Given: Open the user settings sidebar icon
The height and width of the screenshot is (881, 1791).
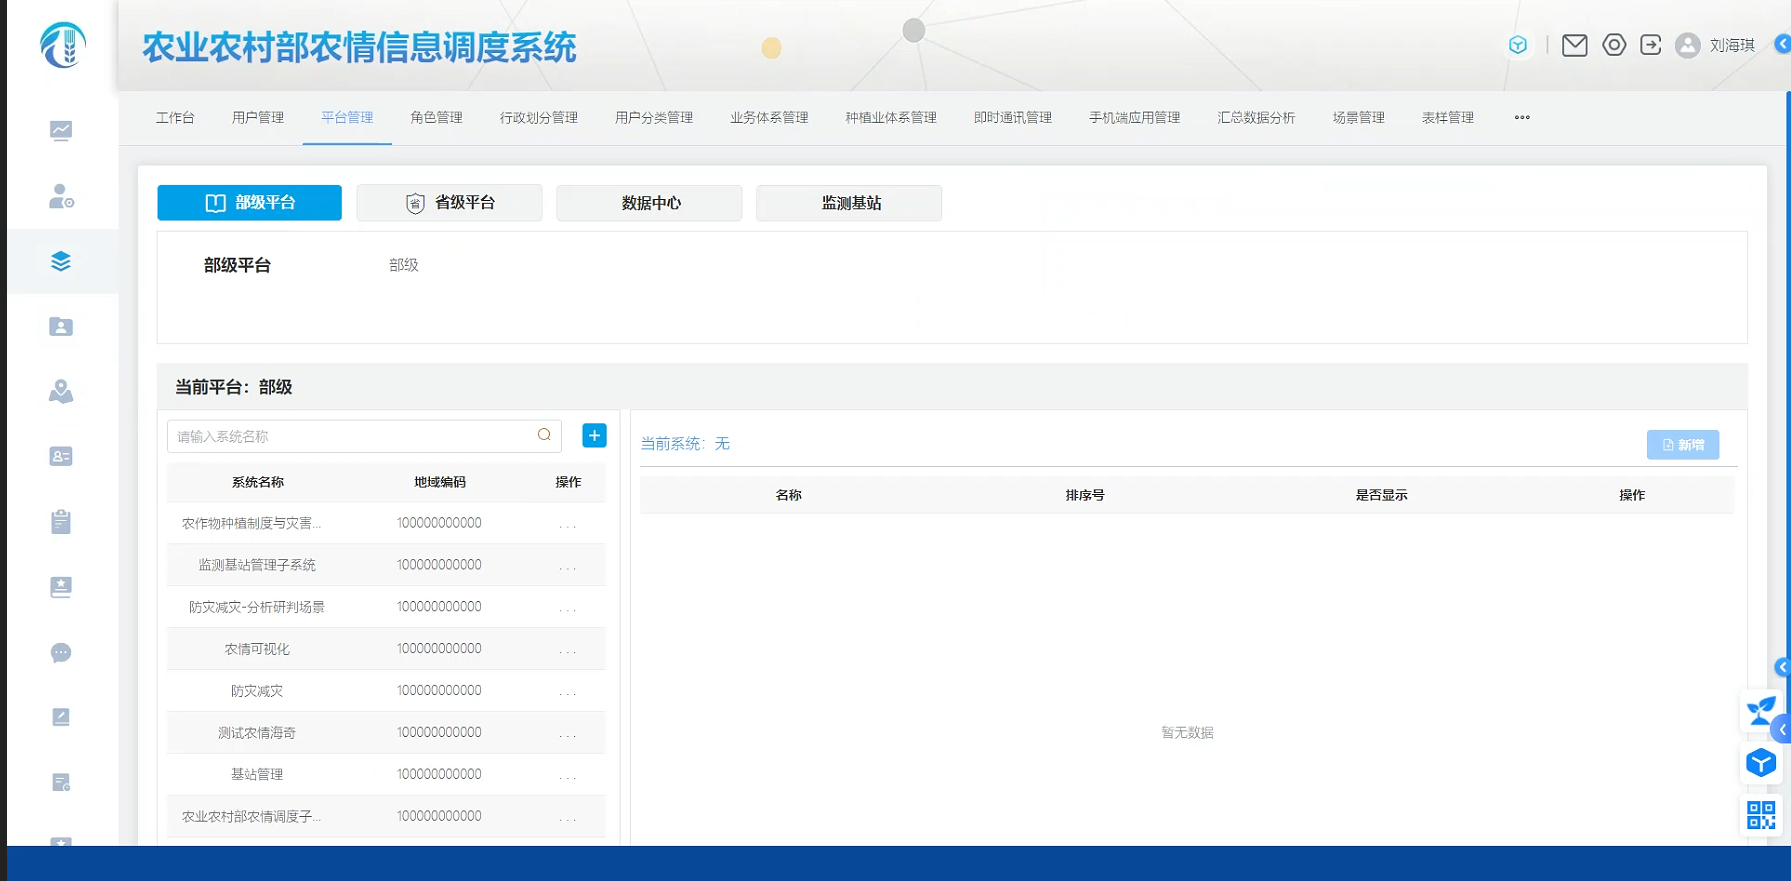Looking at the screenshot, I should point(61,196).
